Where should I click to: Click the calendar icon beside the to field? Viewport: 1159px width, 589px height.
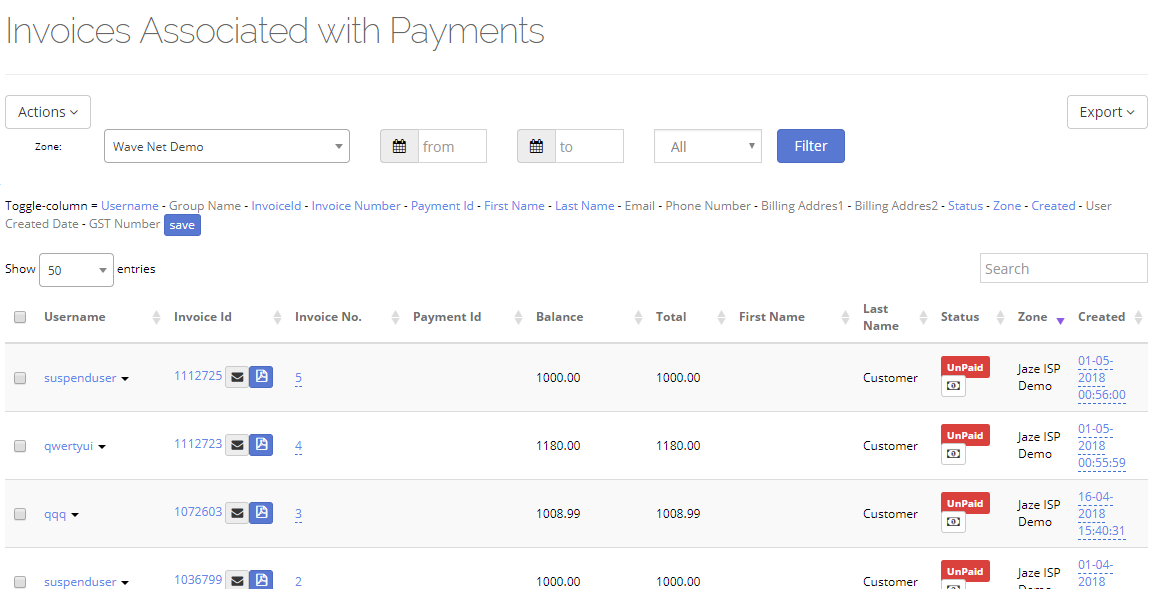536,145
